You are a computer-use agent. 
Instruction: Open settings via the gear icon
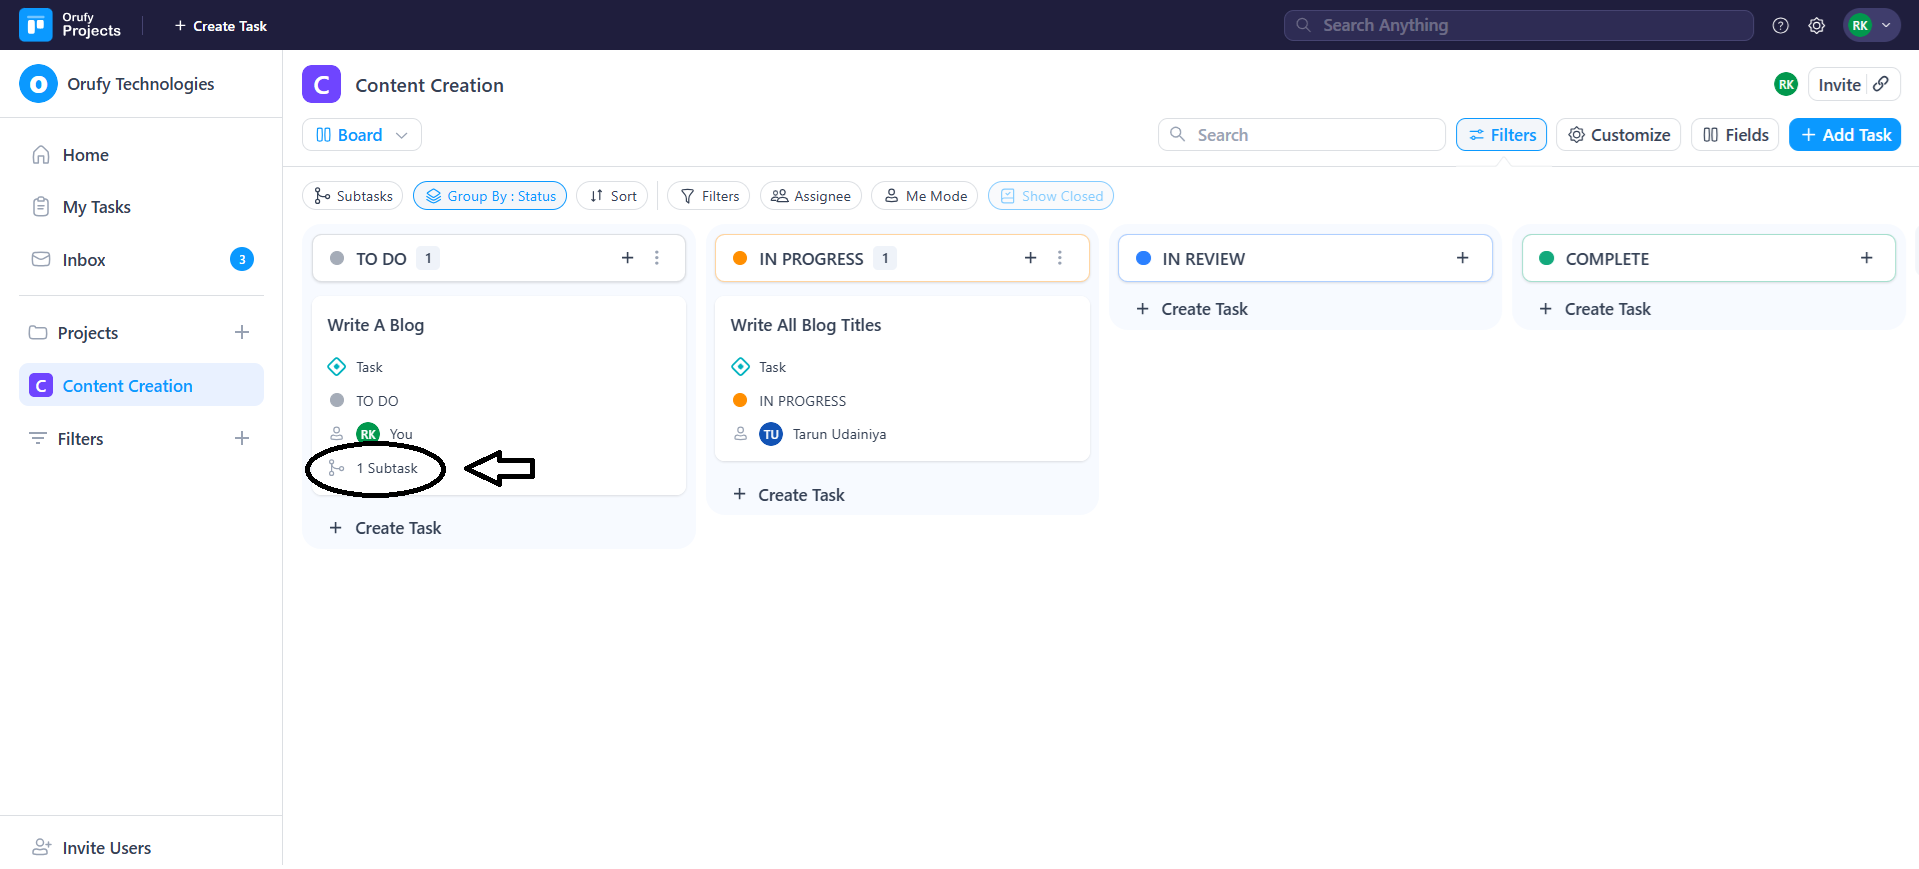[x=1816, y=26]
